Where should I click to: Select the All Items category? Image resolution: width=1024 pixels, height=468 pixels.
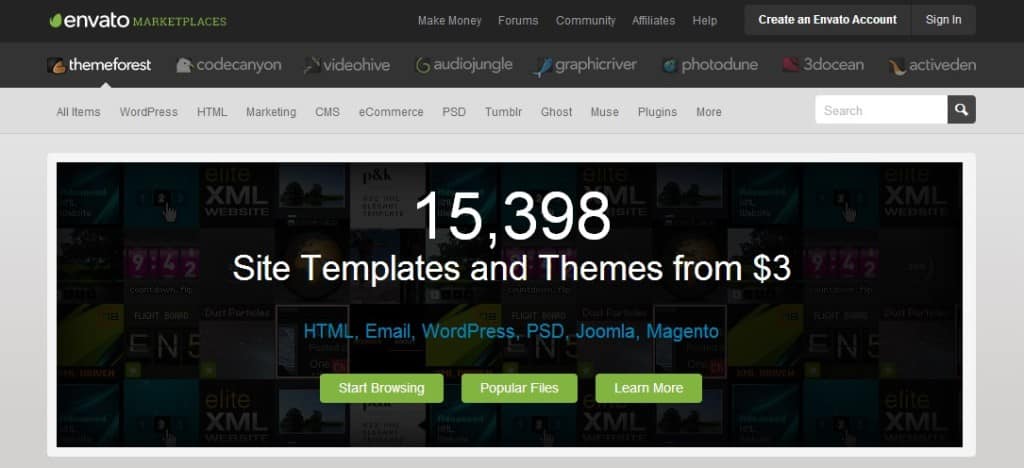78,112
